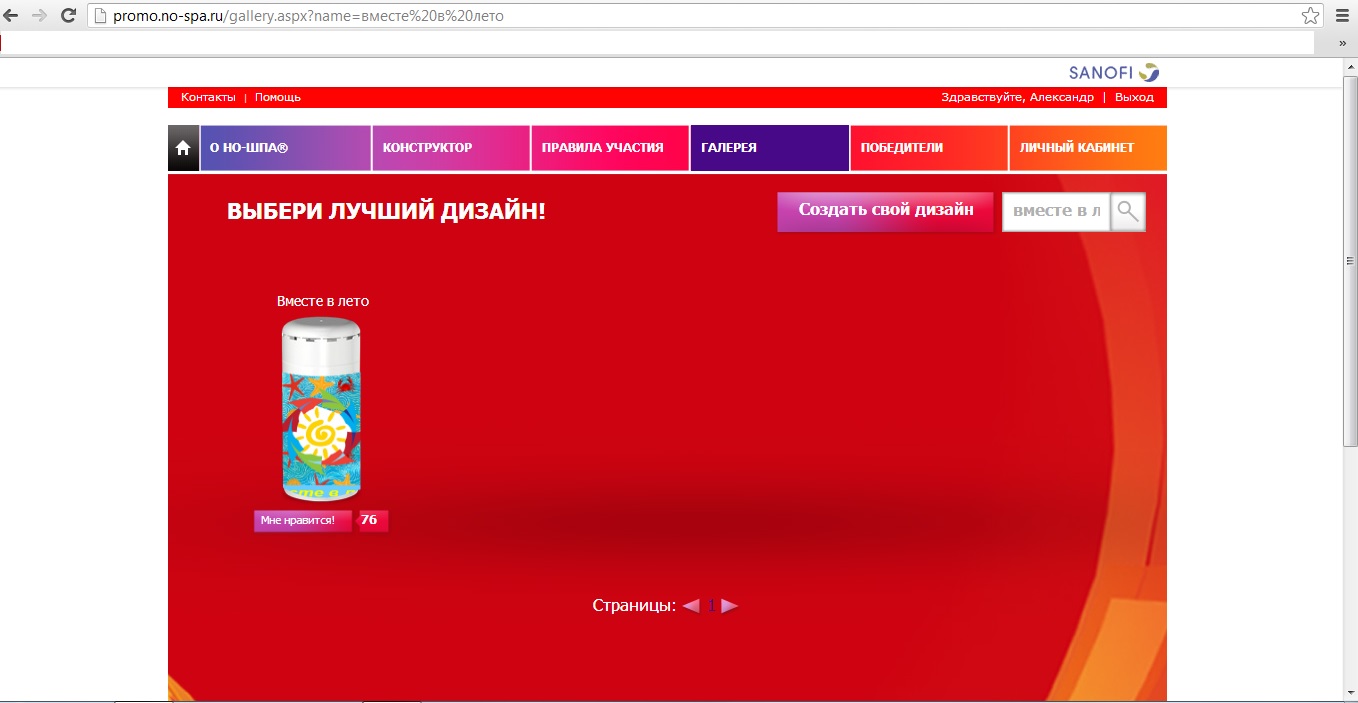The width and height of the screenshot is (1358, 703).
Task: Click the ВЫБЕРИ ЛУЧШИЙ ДИЗАЙН! heading
Action: [x=386, y=212]
